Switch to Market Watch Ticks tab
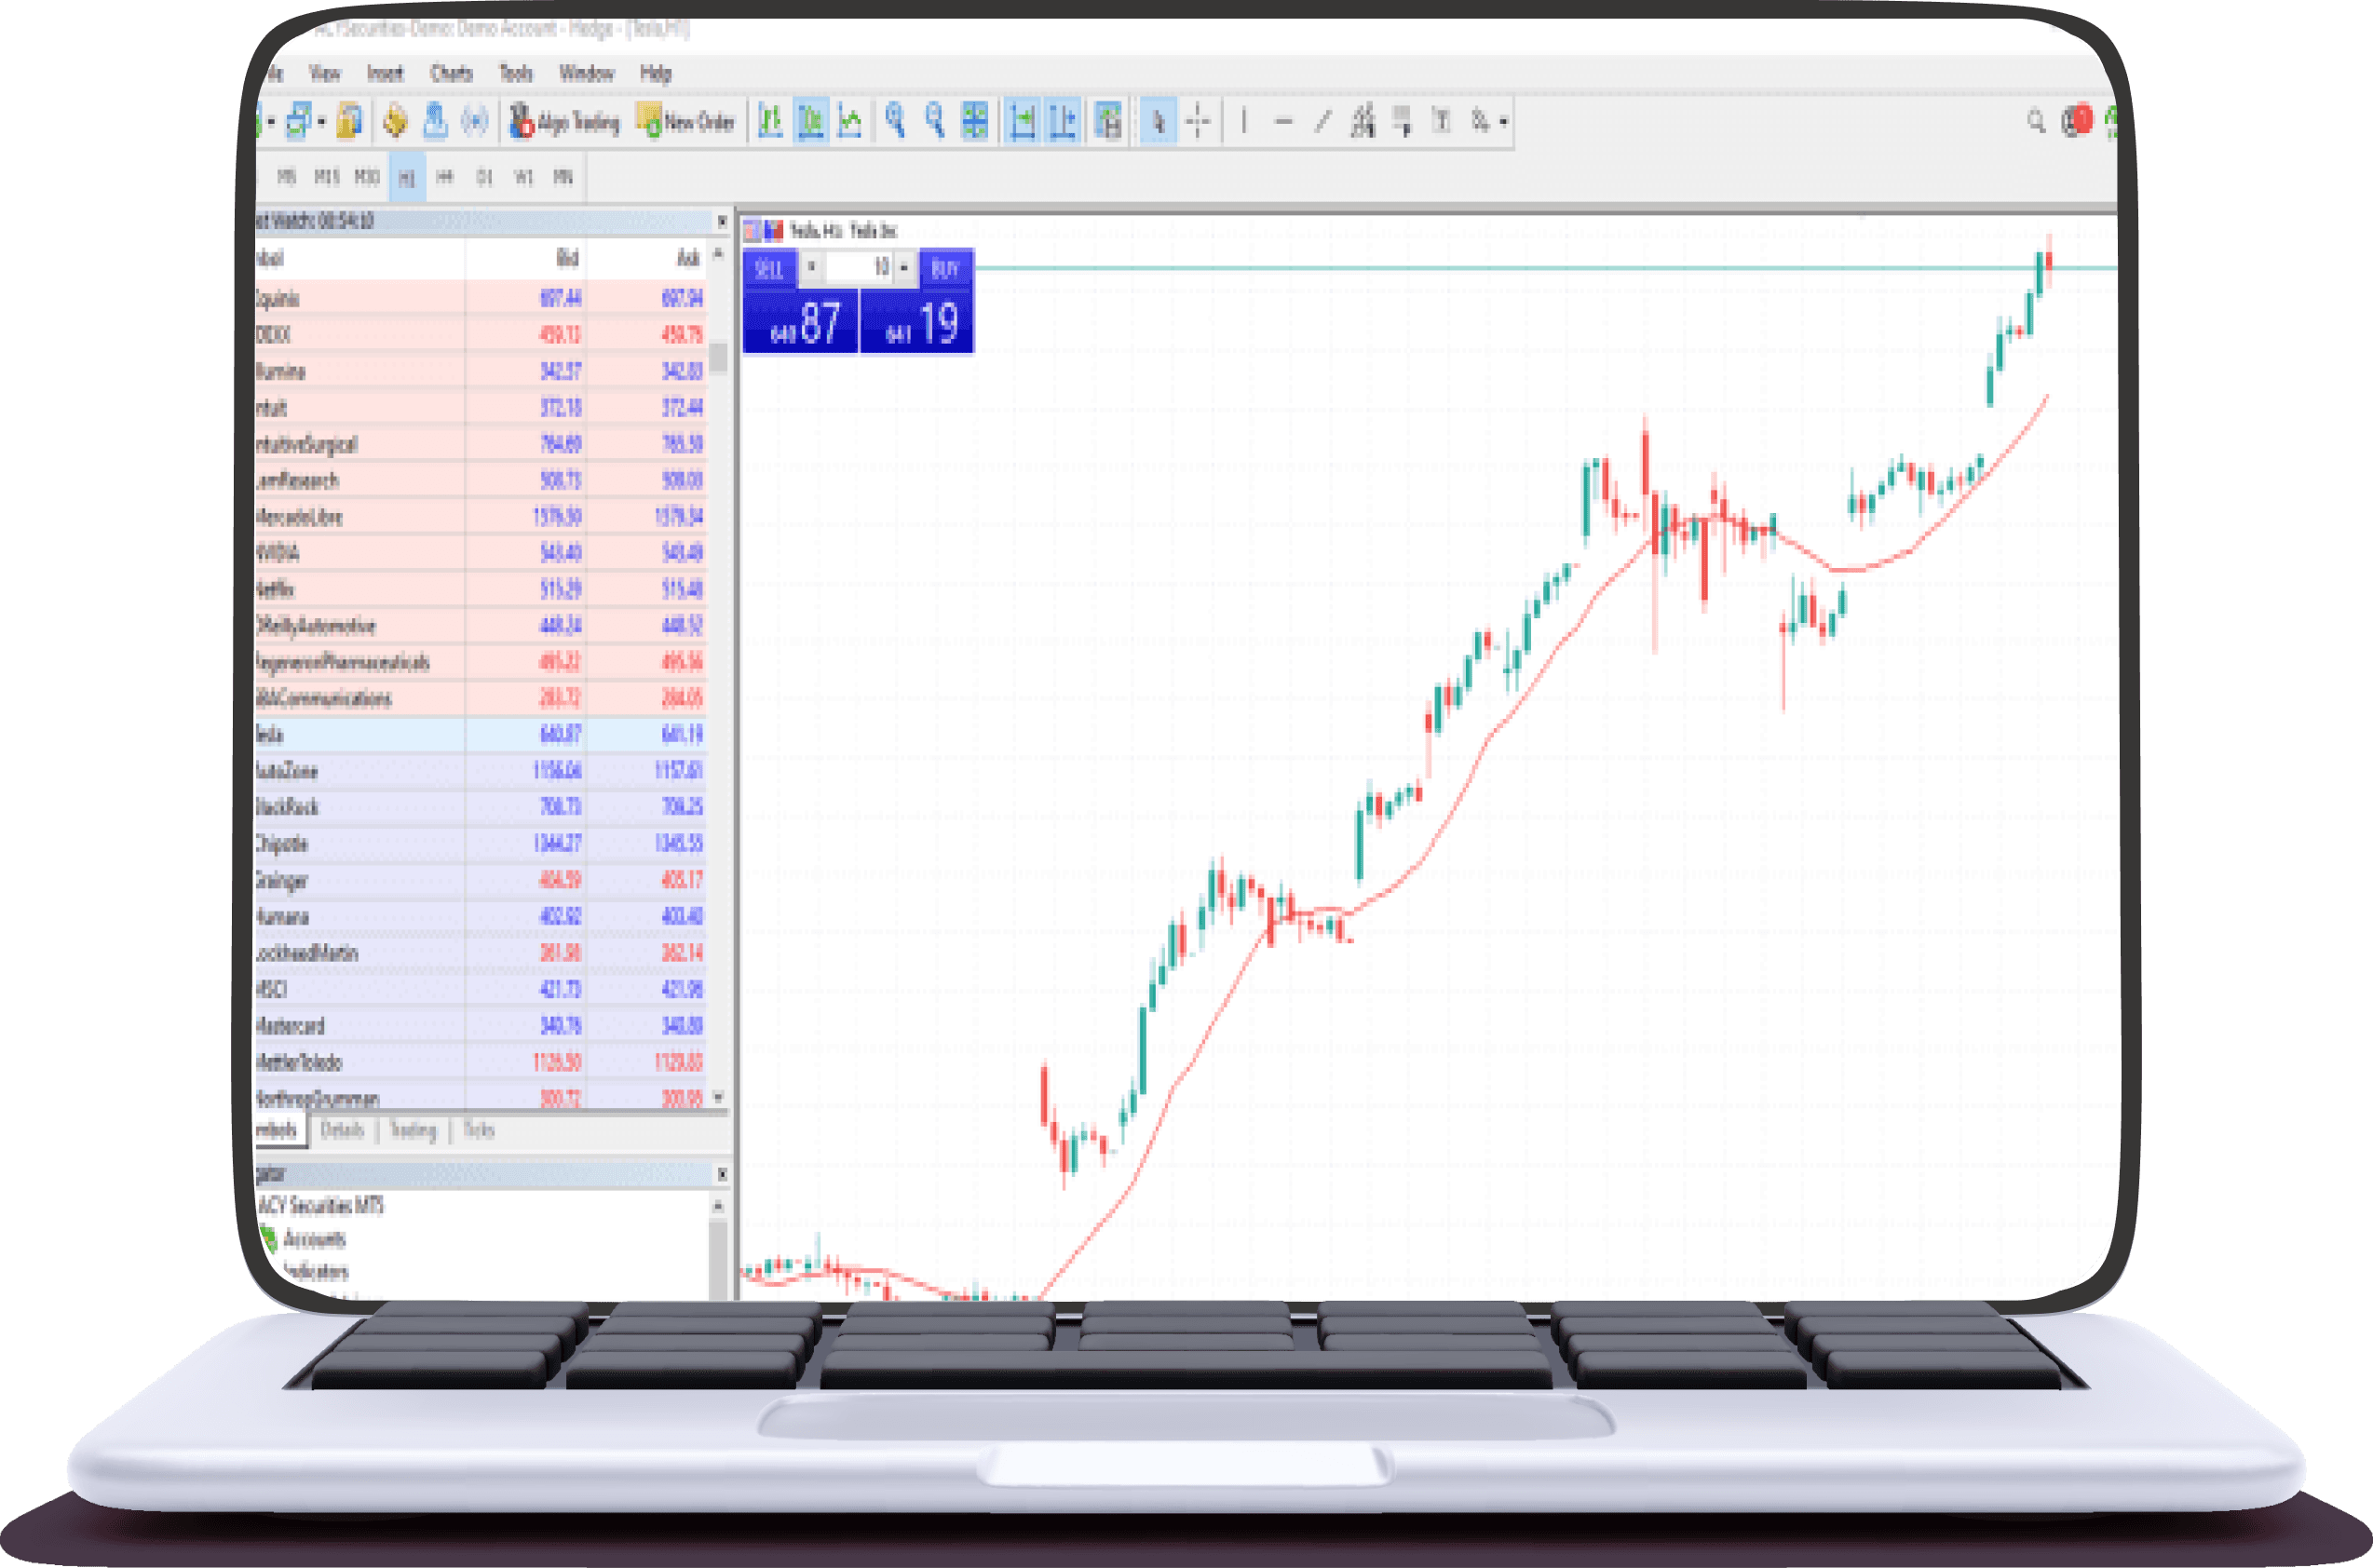This screenshot has height=1568, width=2373. tap(479, 1130)
